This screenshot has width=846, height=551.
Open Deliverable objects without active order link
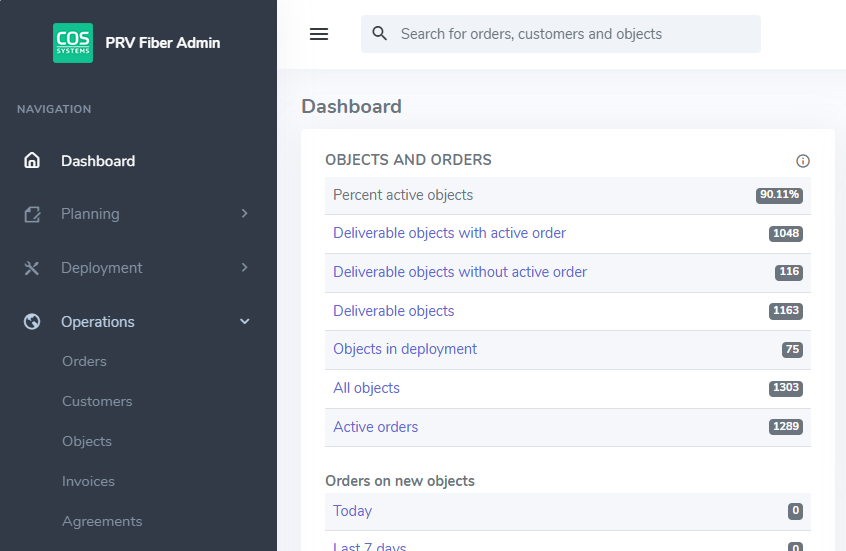click(x=460, y=271)
